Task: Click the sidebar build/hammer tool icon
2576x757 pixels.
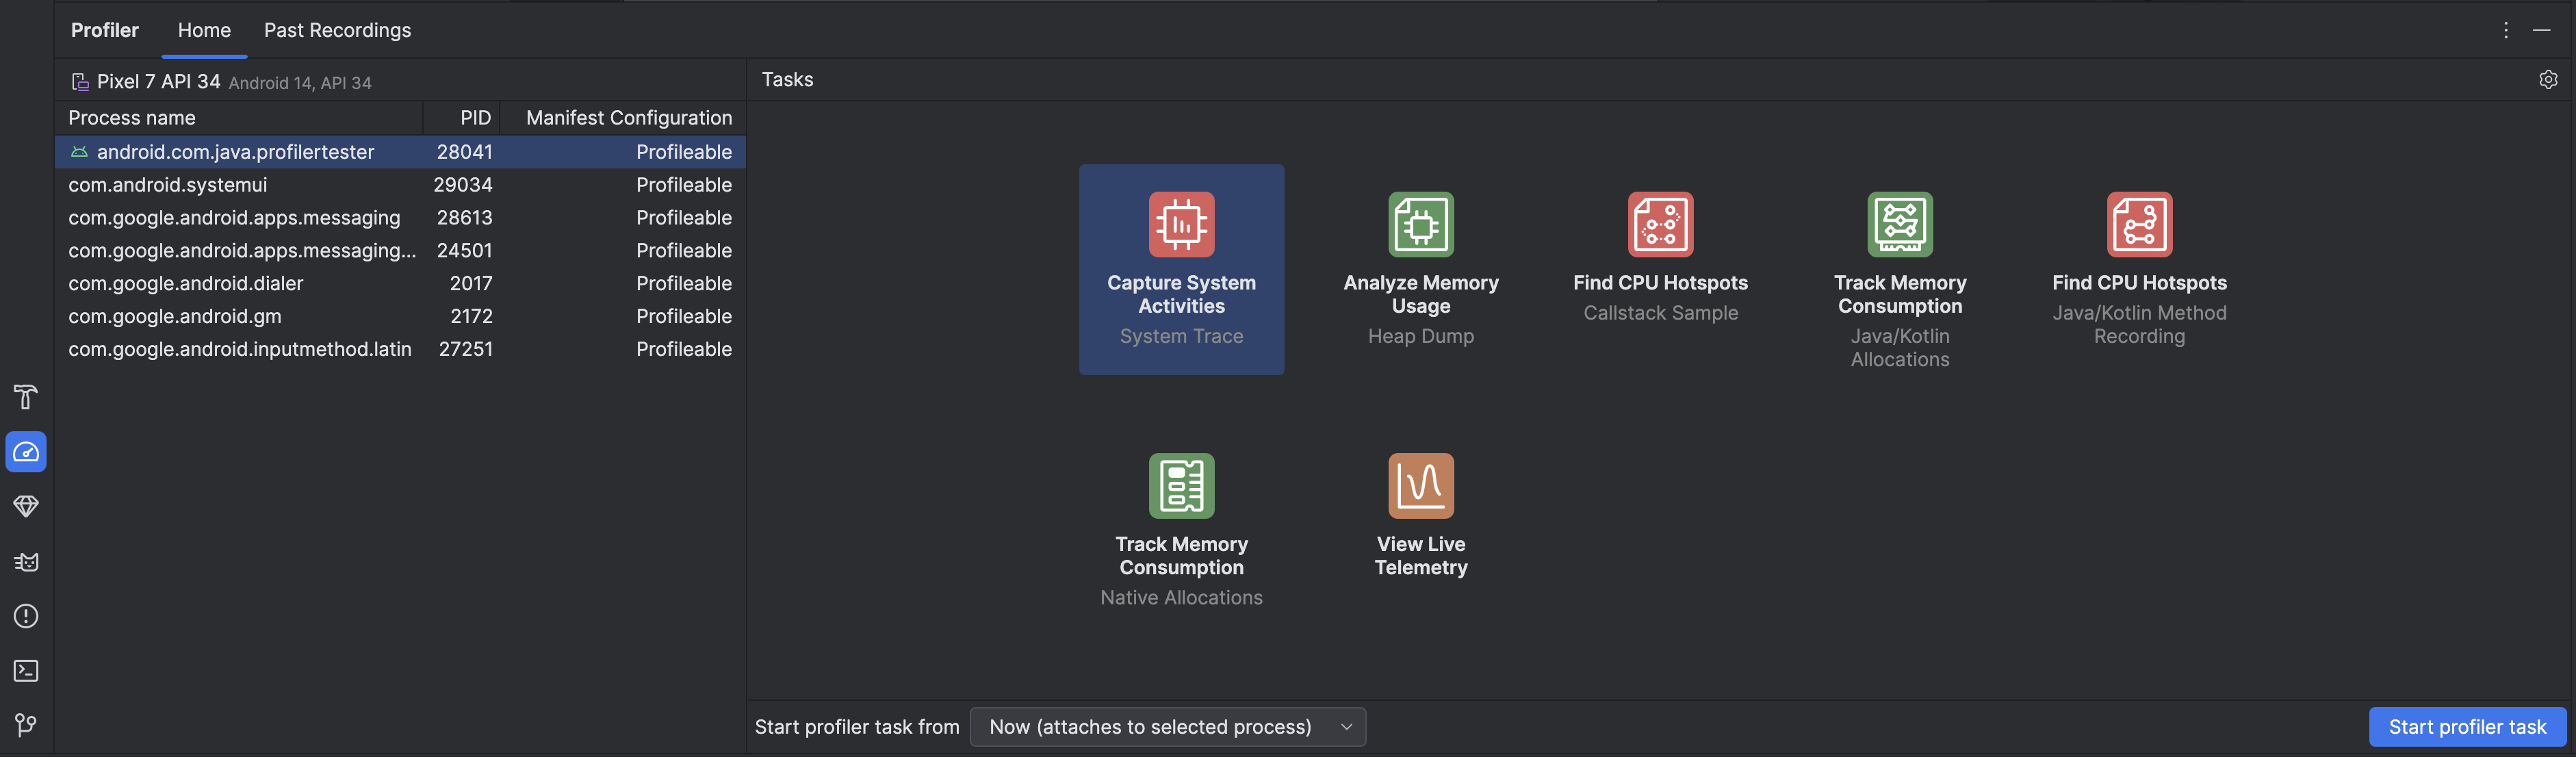Action: click(23, 398)
